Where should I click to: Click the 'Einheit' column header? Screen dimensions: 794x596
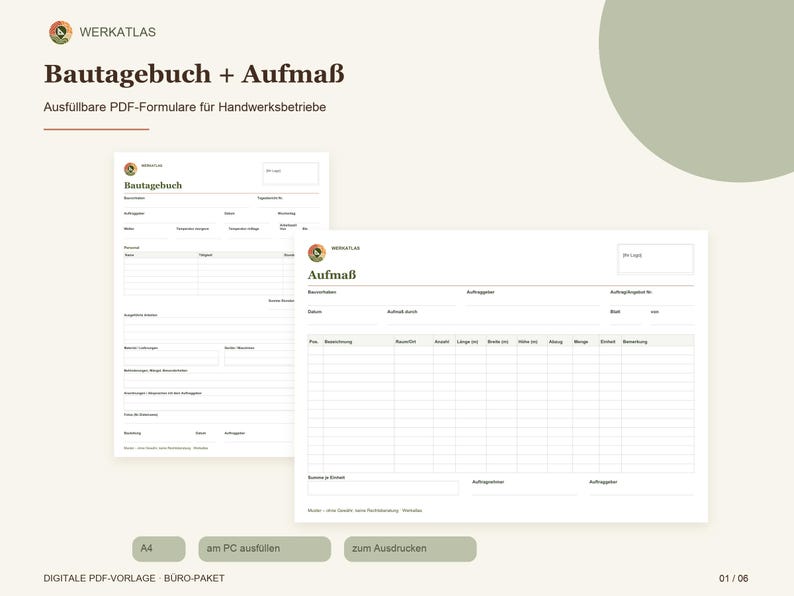pos(608,342)
